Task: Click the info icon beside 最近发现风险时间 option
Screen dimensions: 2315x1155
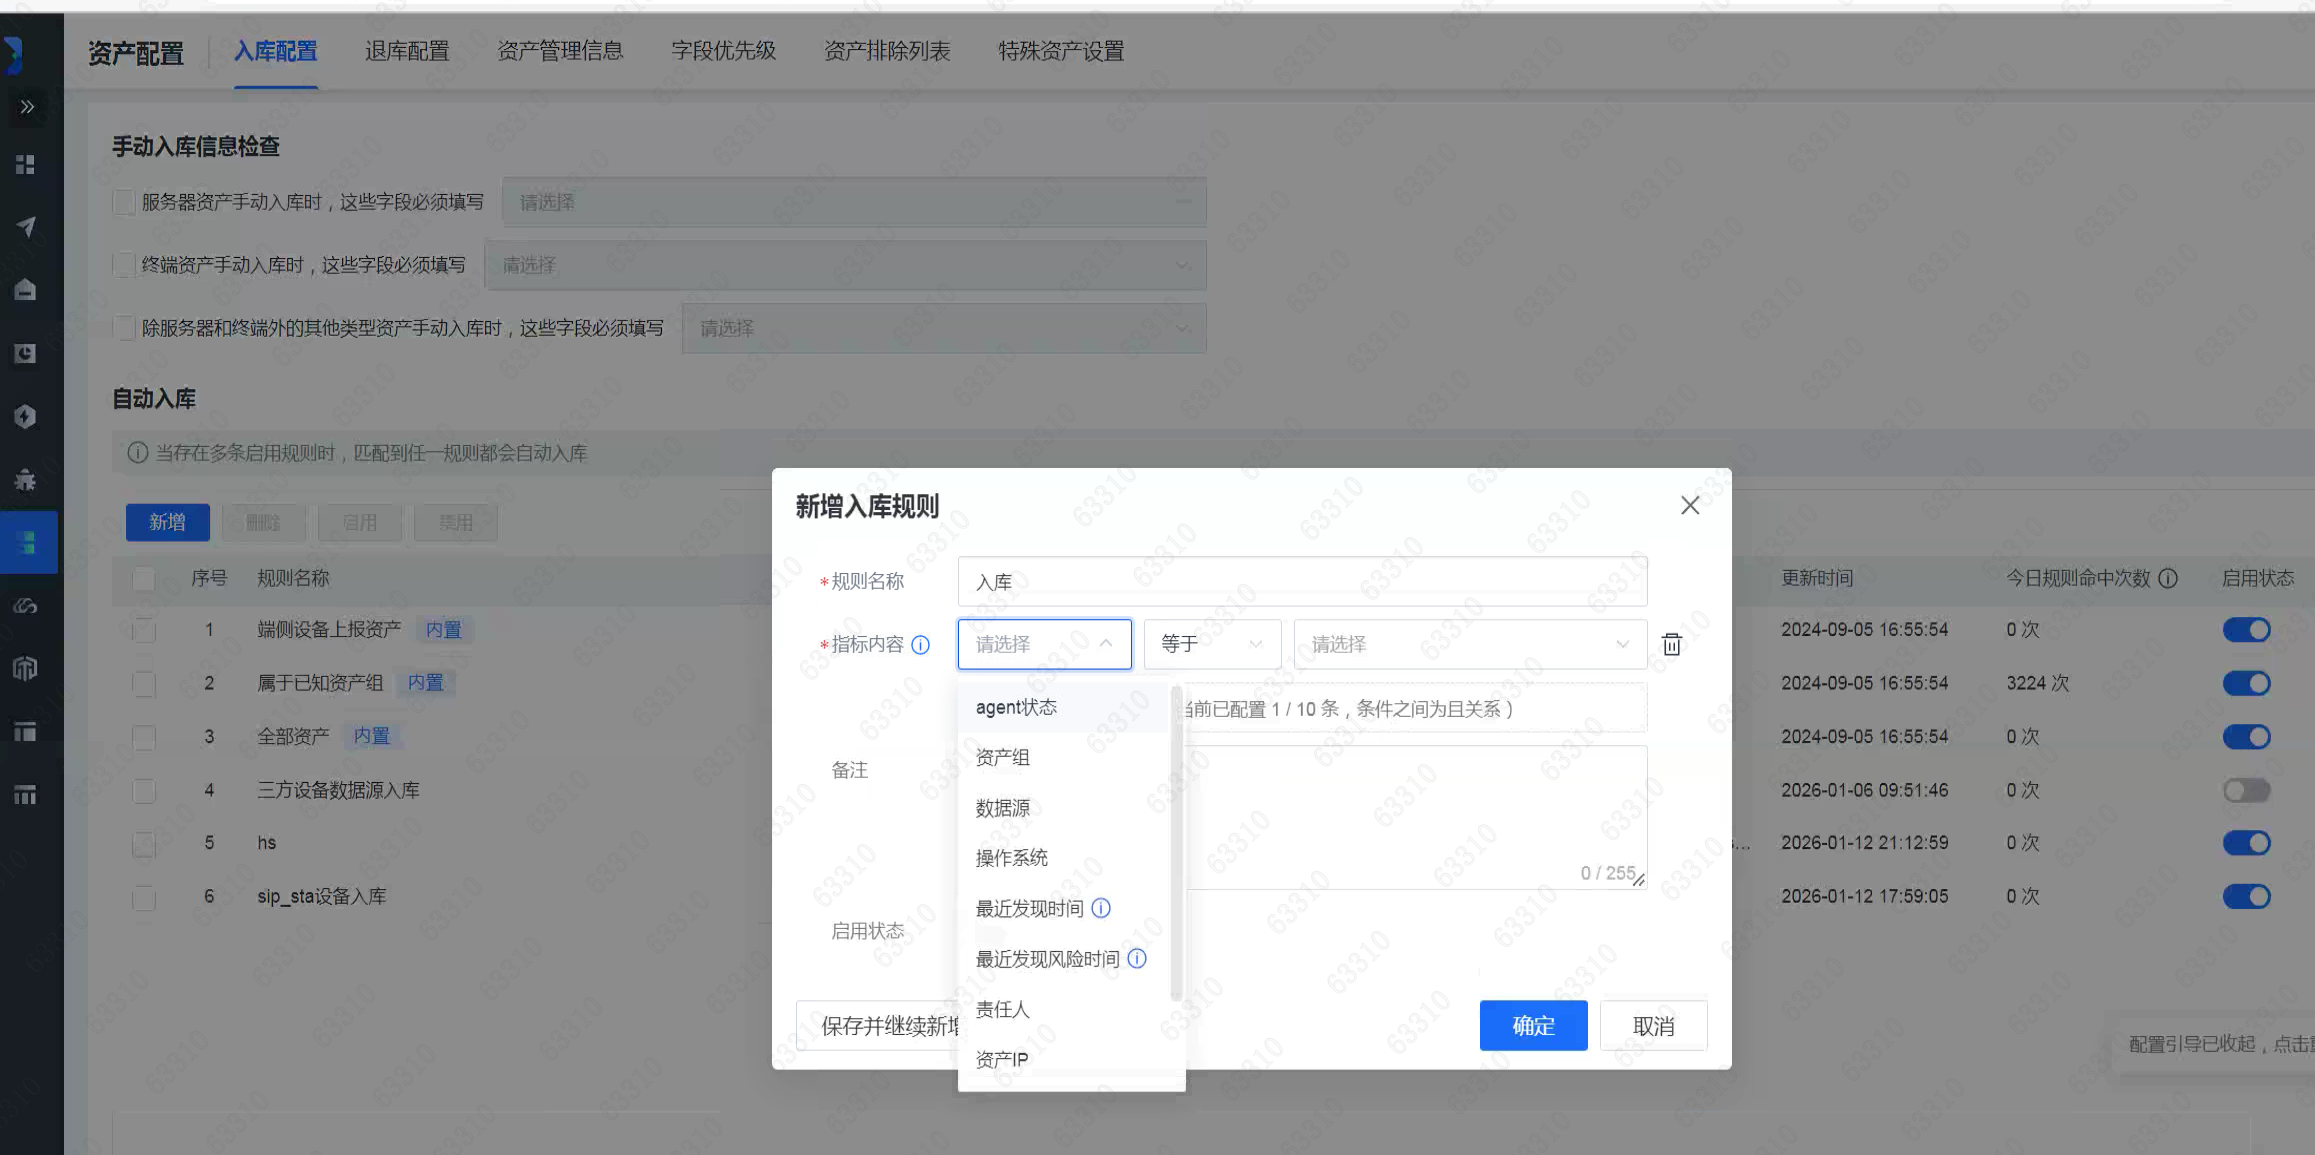Action: (x=1136, y=959)
